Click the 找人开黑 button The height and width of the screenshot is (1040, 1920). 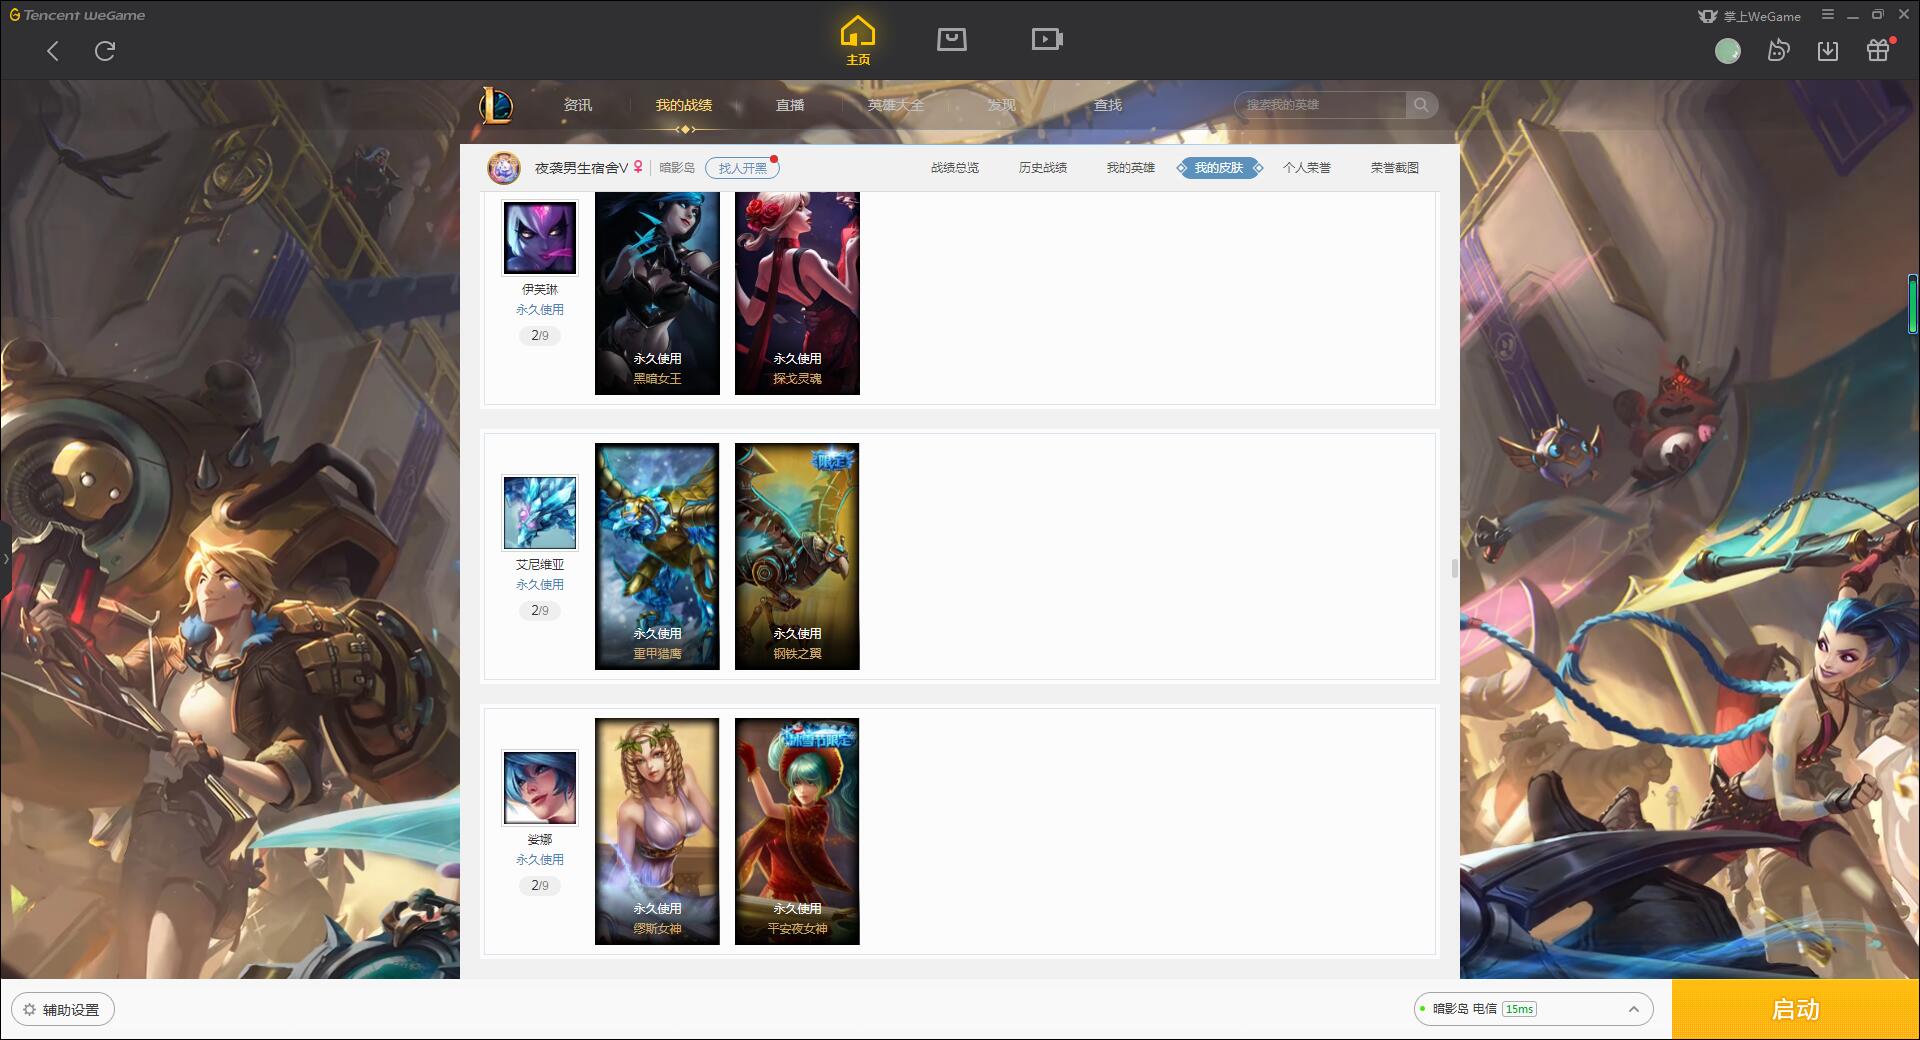(742, 168)
